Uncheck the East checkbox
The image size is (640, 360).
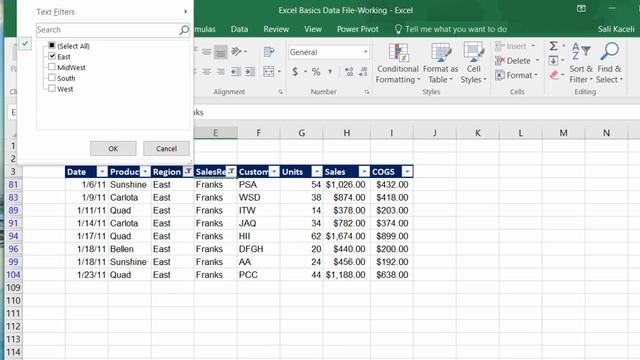[x=52, y=56]
